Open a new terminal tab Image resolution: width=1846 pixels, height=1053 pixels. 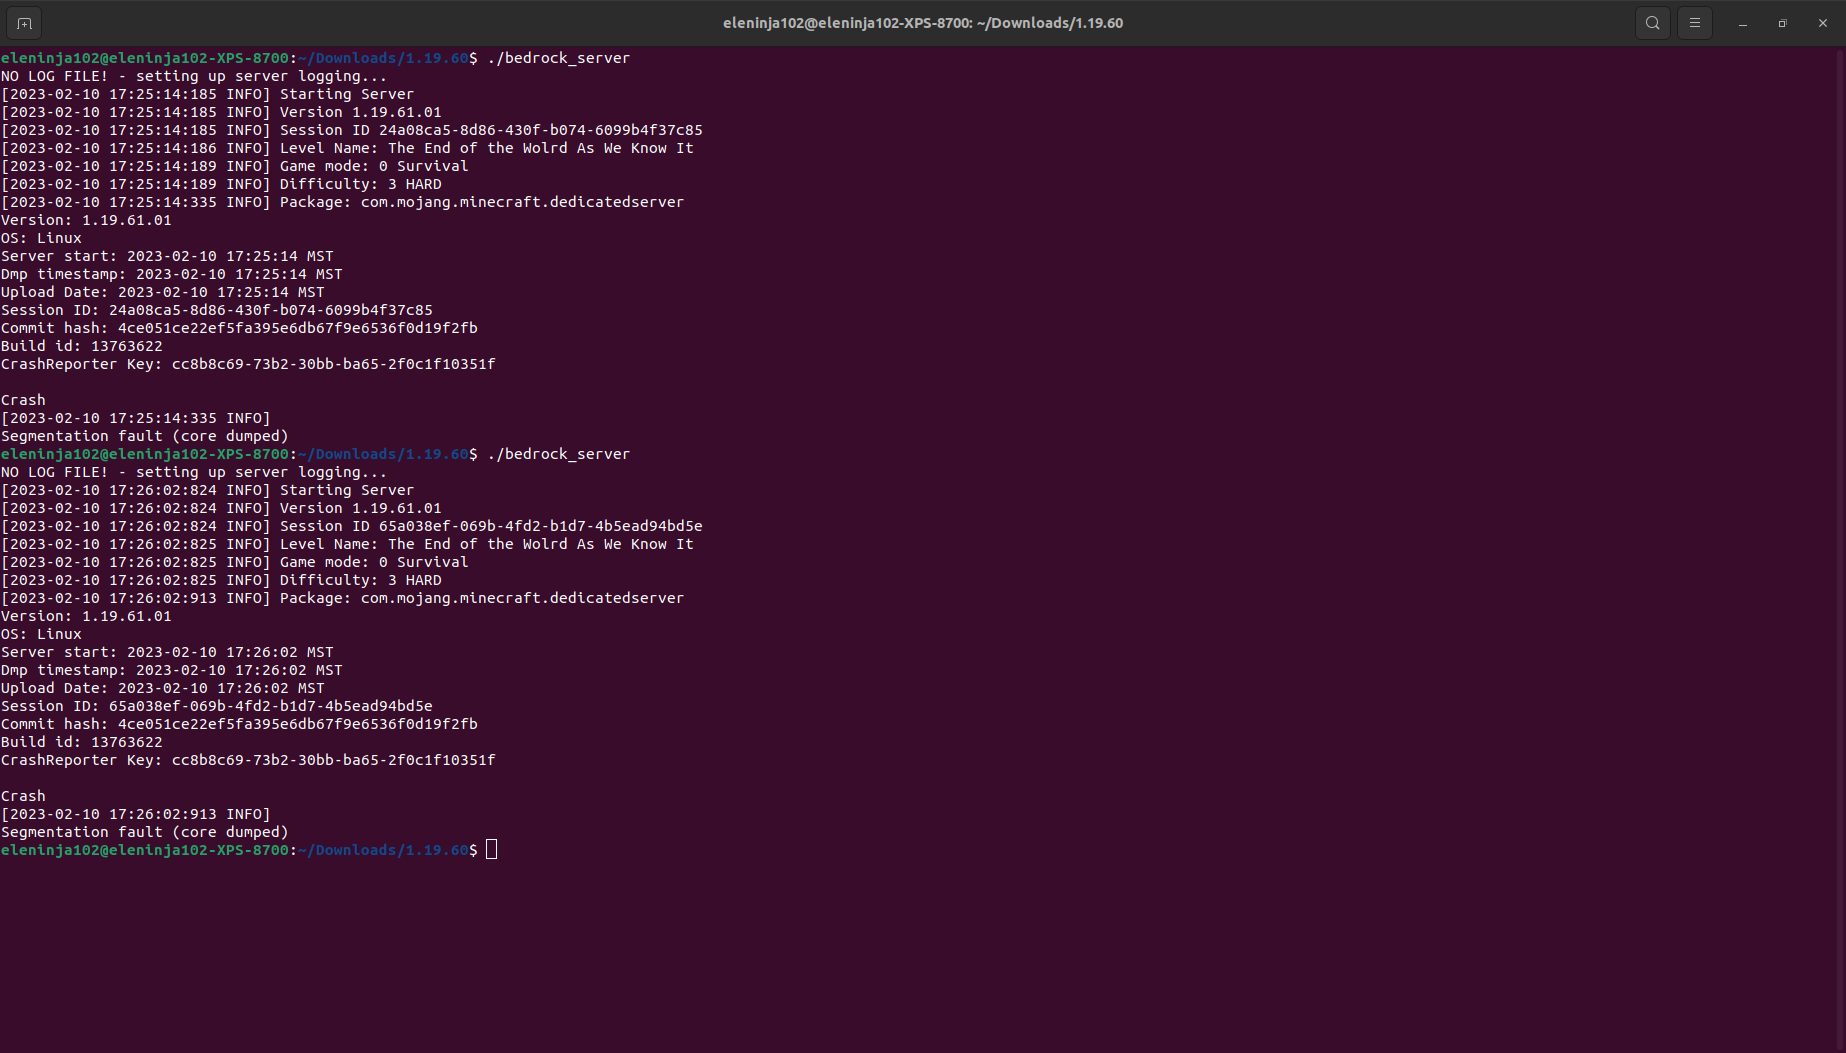[24, 23]
